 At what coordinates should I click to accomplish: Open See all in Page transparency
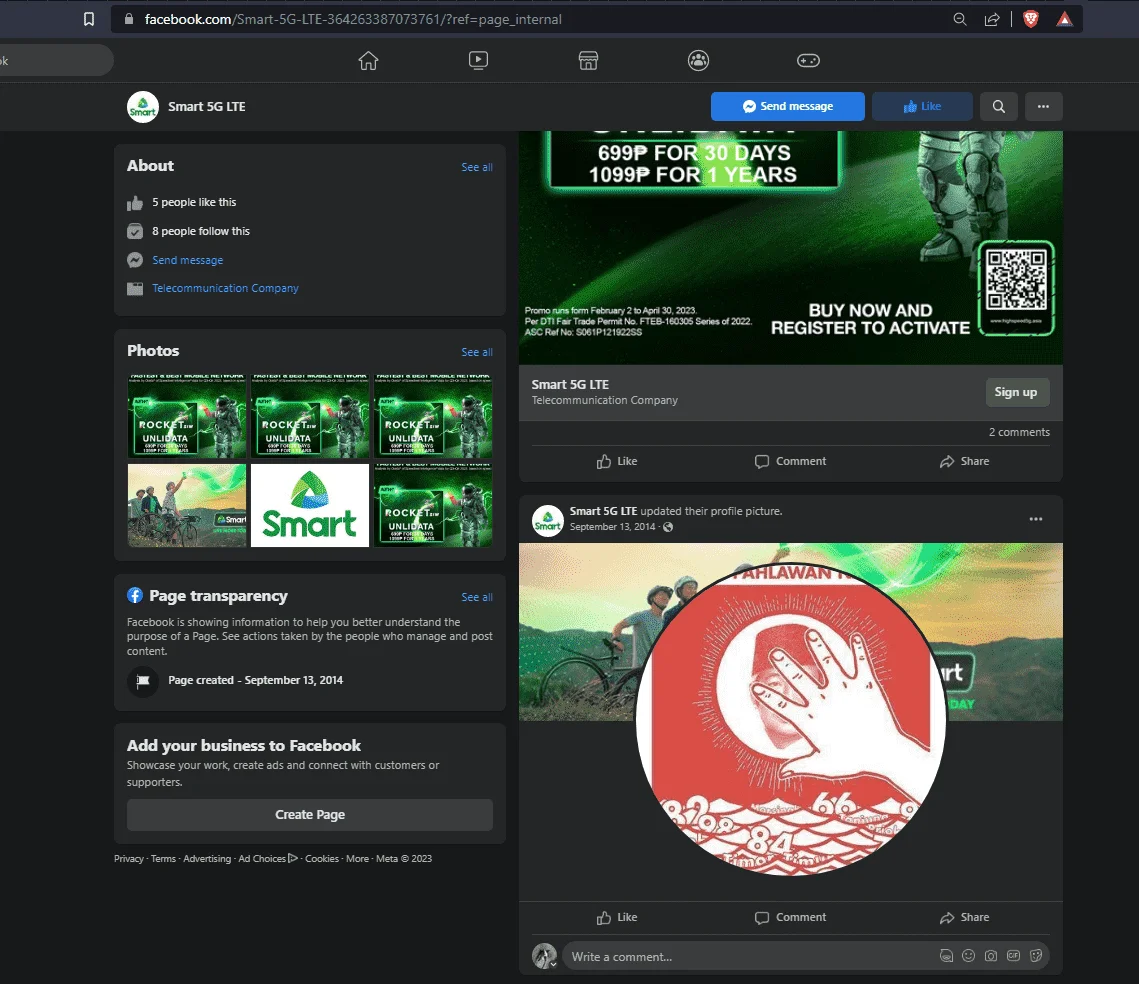coord(477,597)
